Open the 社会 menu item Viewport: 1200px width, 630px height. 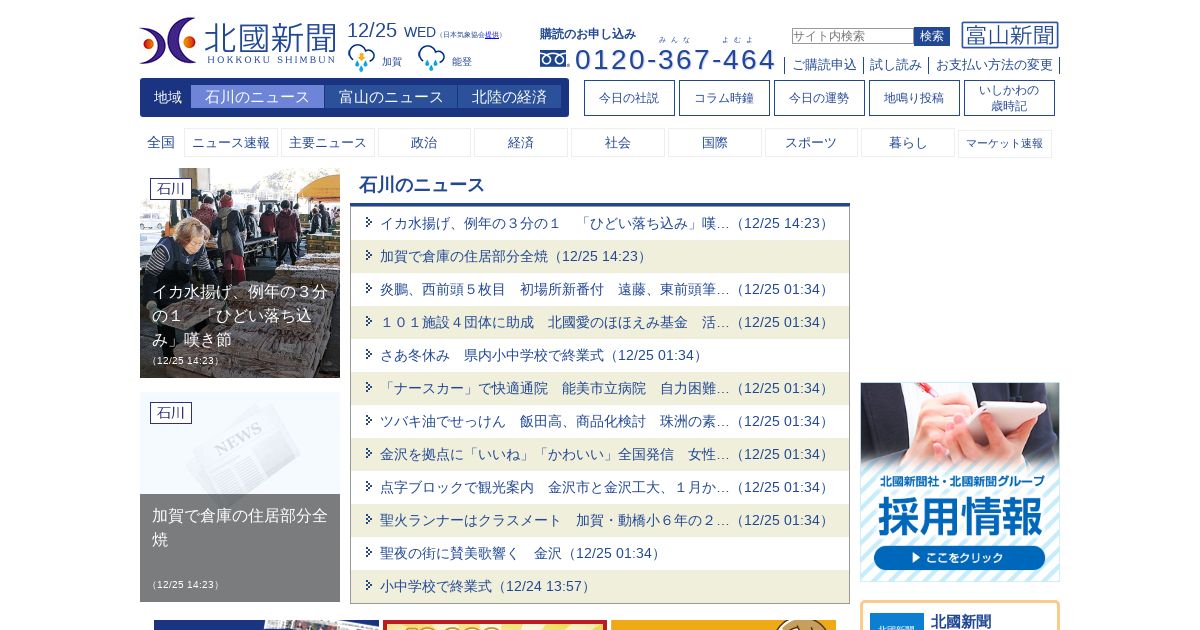(618, 143)
